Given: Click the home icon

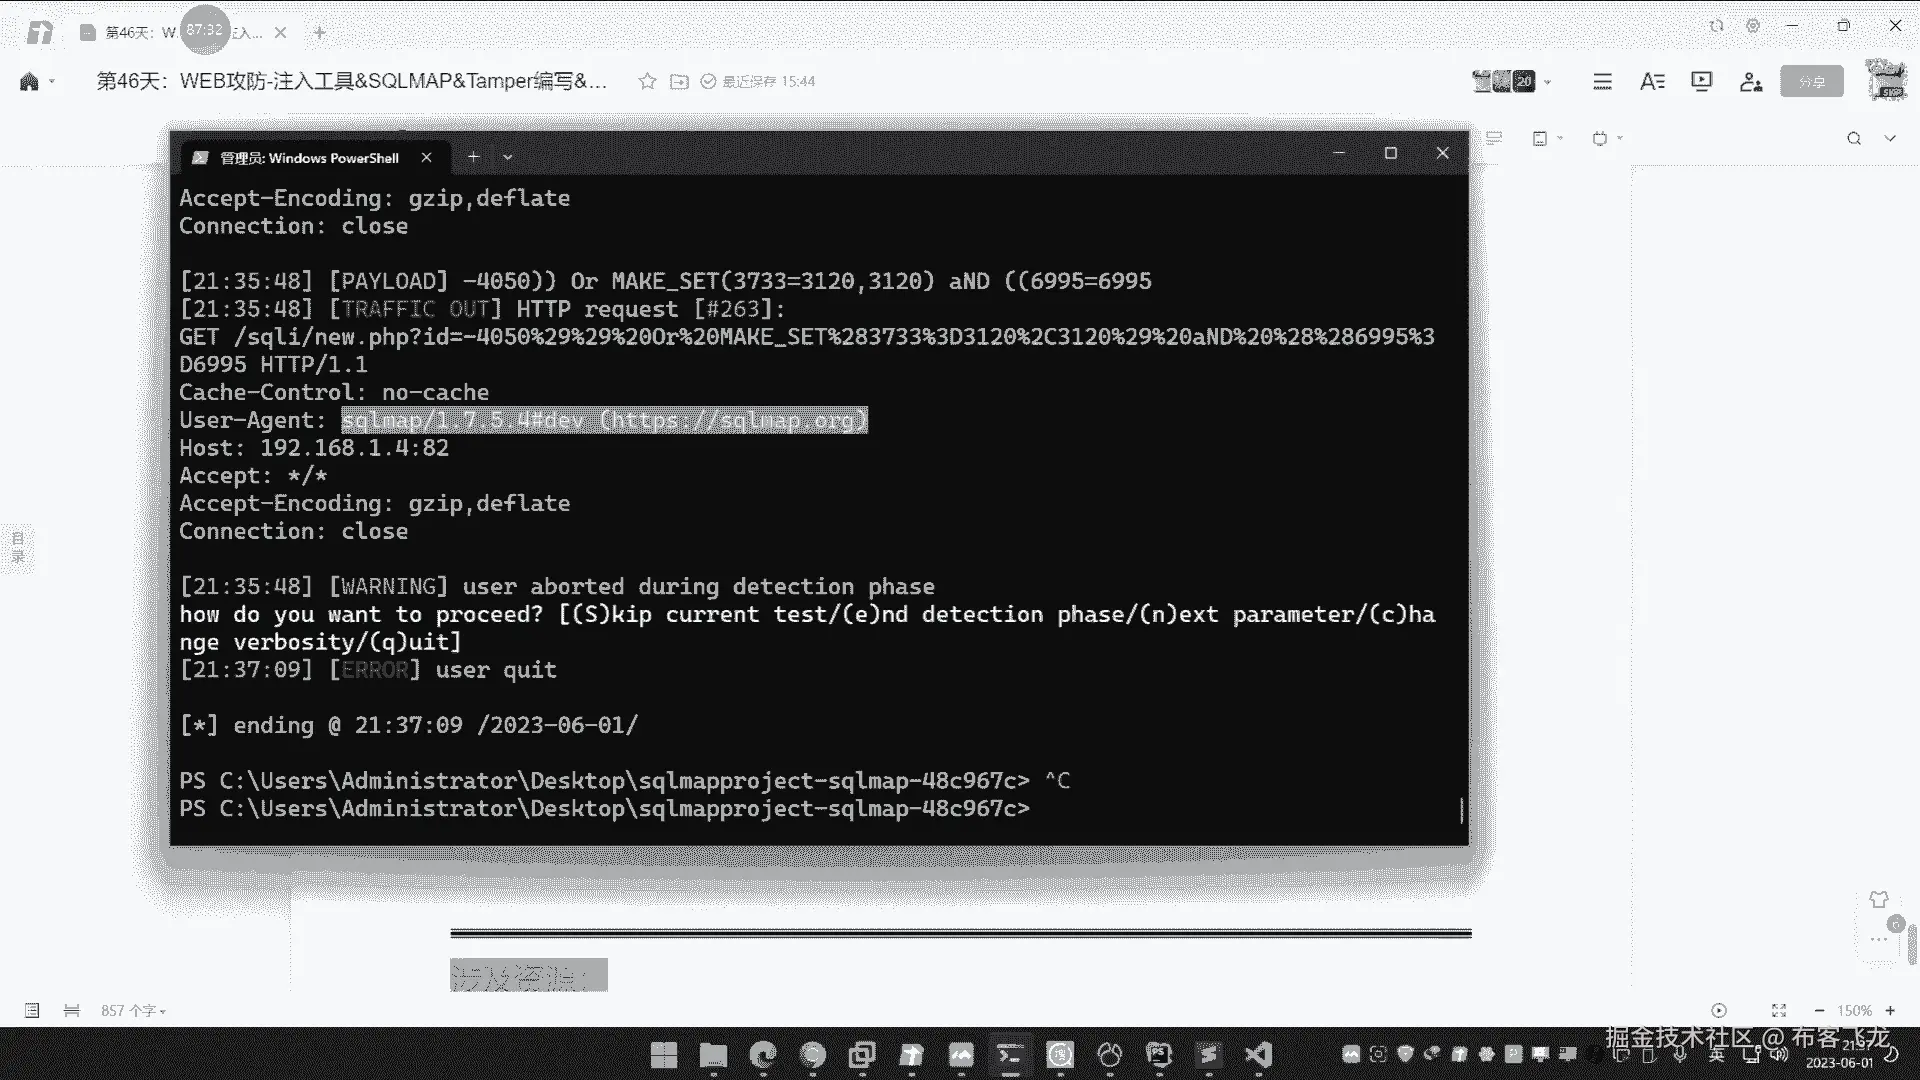Looking at the screenshot, I should coord(29,81).
